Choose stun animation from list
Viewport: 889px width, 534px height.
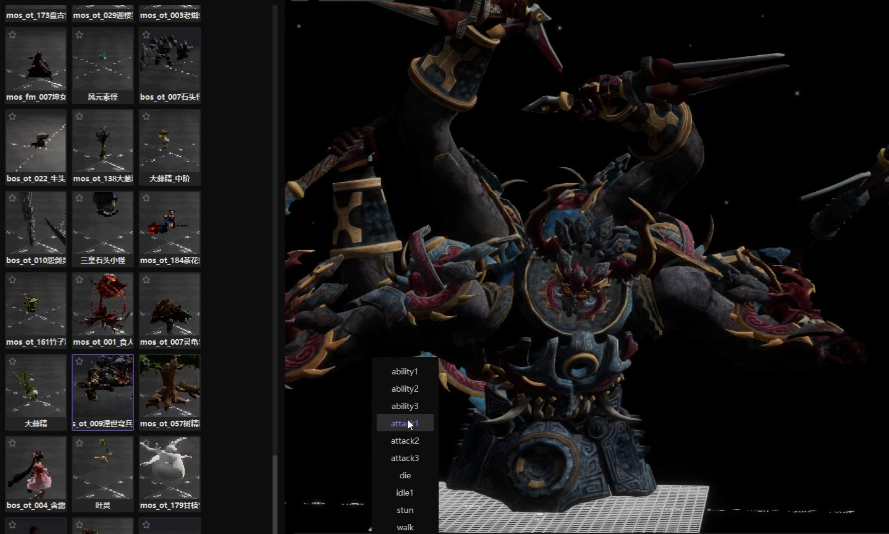point(405,510)
